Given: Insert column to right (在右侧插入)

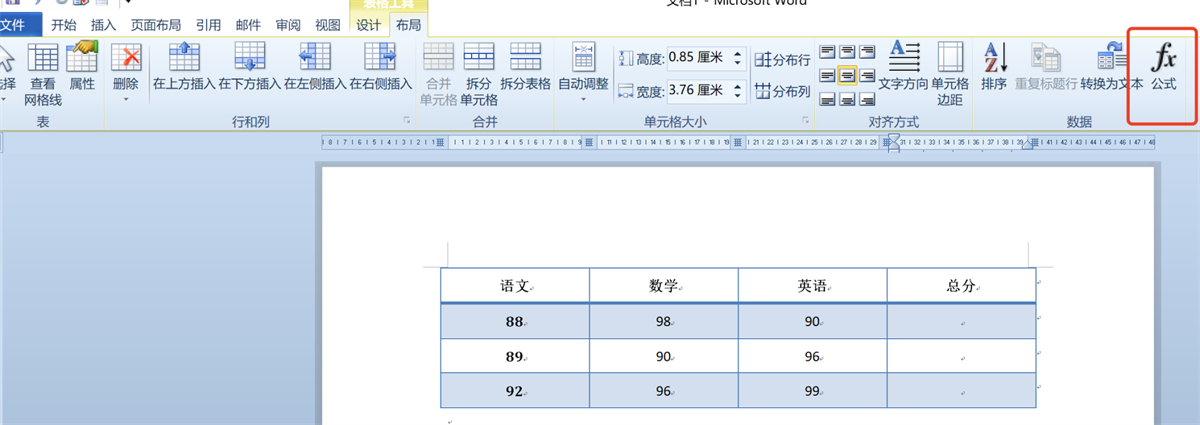Looking at the screenshot, I should [381, 66].
